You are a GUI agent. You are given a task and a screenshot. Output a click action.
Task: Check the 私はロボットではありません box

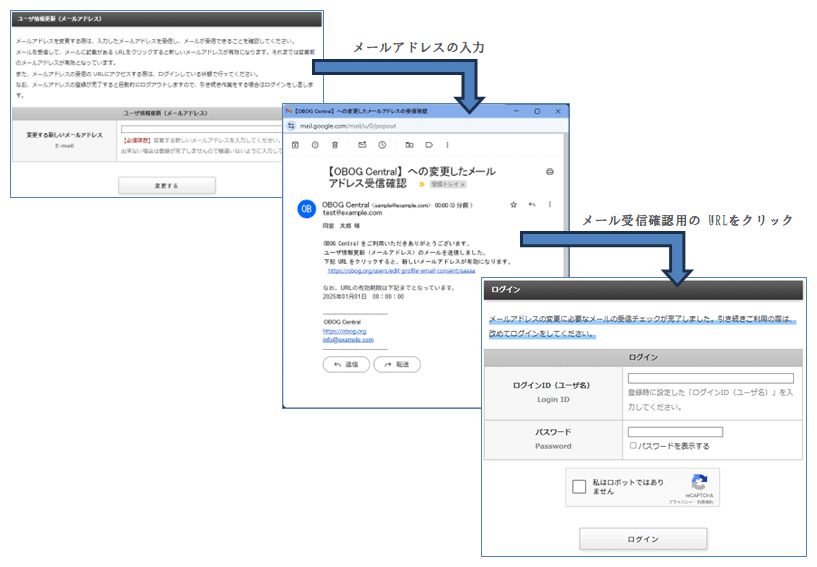(x=579, y=487)
